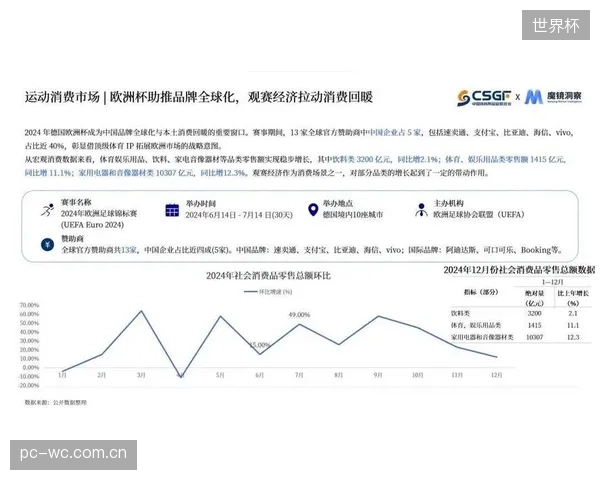
Task: Click the -20.00% y-axis label
Action: pyautogui.click(x=29, y=385)
